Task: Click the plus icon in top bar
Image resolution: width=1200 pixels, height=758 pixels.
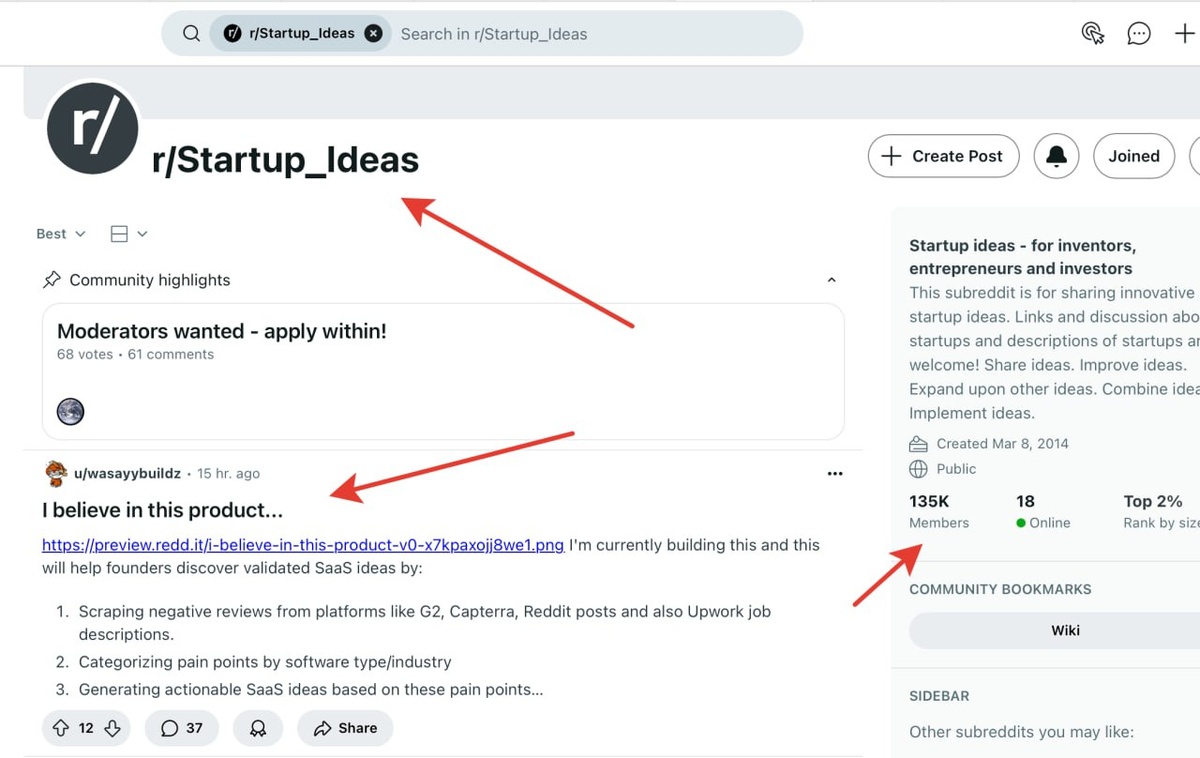Action: coord(1184,34)
